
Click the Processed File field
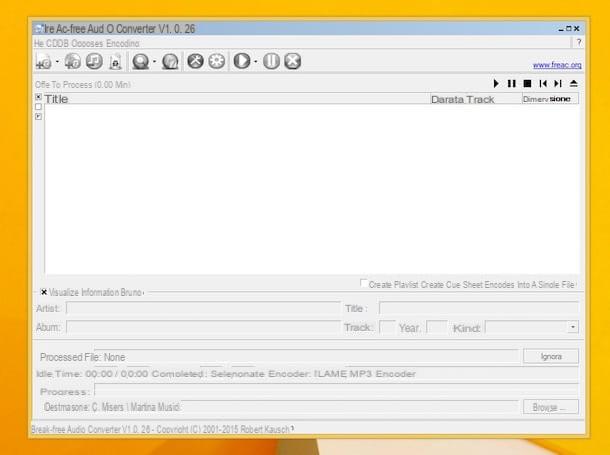pyautogui.click(x=307, y=357)
